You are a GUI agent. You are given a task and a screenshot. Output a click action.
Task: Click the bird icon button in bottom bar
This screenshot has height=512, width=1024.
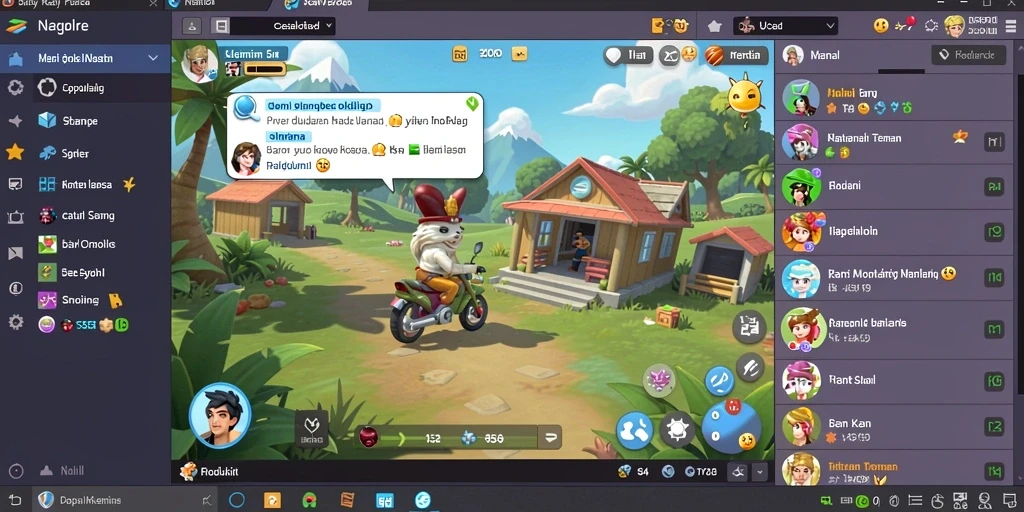coord(739,471)
